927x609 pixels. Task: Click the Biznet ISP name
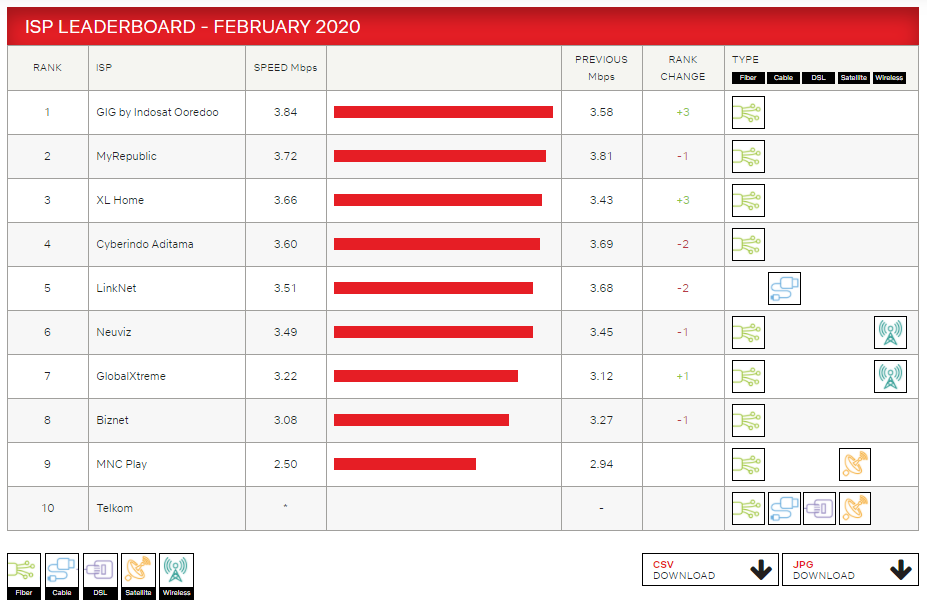pos(112,420)
